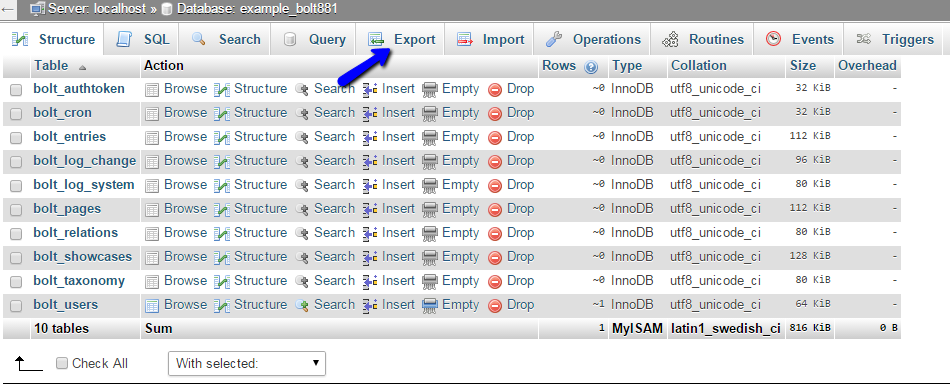Click the Structure icon for bolt_pages
The height and width of the screenshot is (384, 950).
point(222,210)
